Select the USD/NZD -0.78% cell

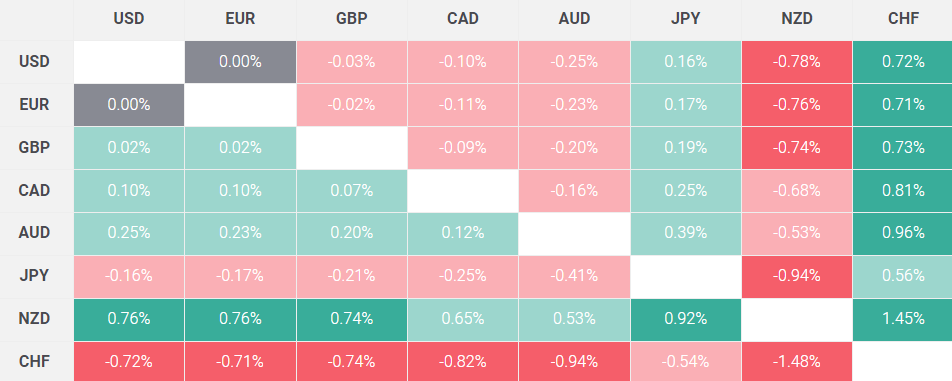point(797,62)
